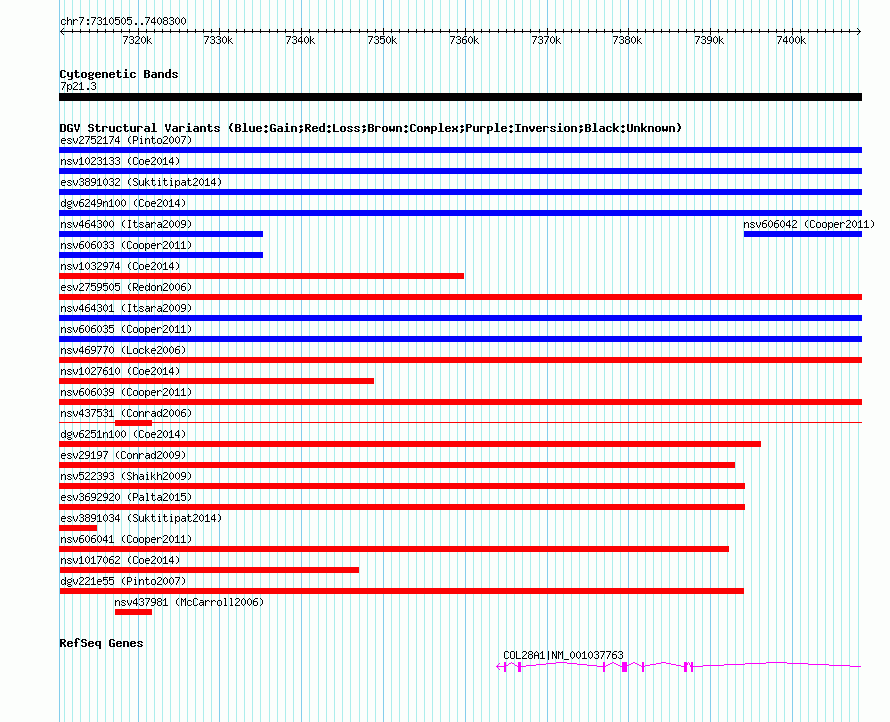Click the esv2752174 (Pinto2007) variant label
890x722 pixels.
point(126,140)
